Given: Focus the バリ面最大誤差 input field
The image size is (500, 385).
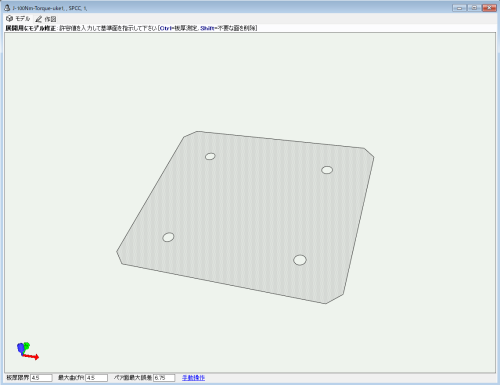Looking at the screenshot, I should pos(164,378).
